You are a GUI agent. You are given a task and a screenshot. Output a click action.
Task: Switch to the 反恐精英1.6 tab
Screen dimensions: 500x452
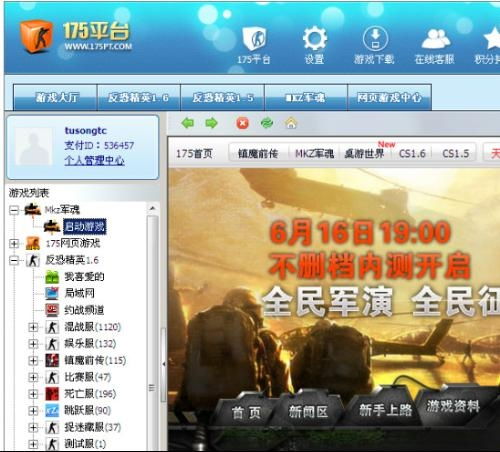(139, 97)
